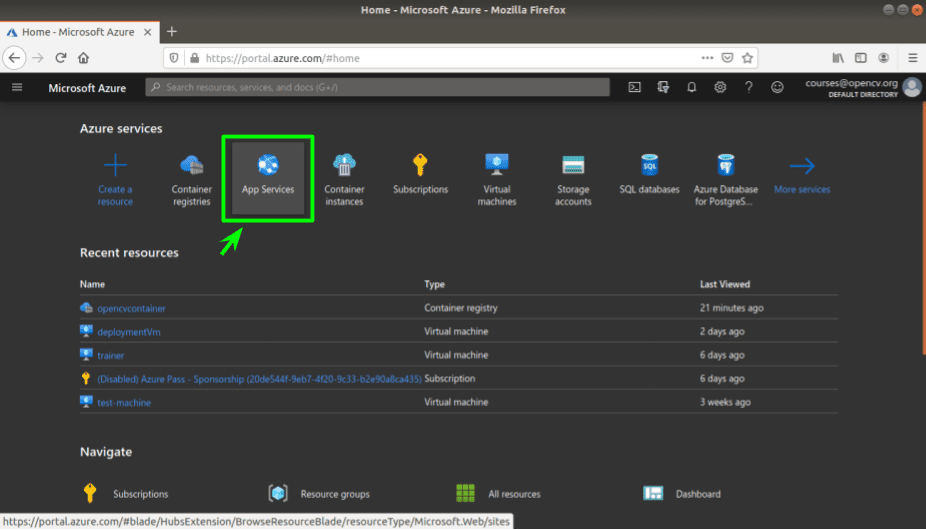Click 'Container registry' type cell
This screenshot has height=530, width=926.
461,308
